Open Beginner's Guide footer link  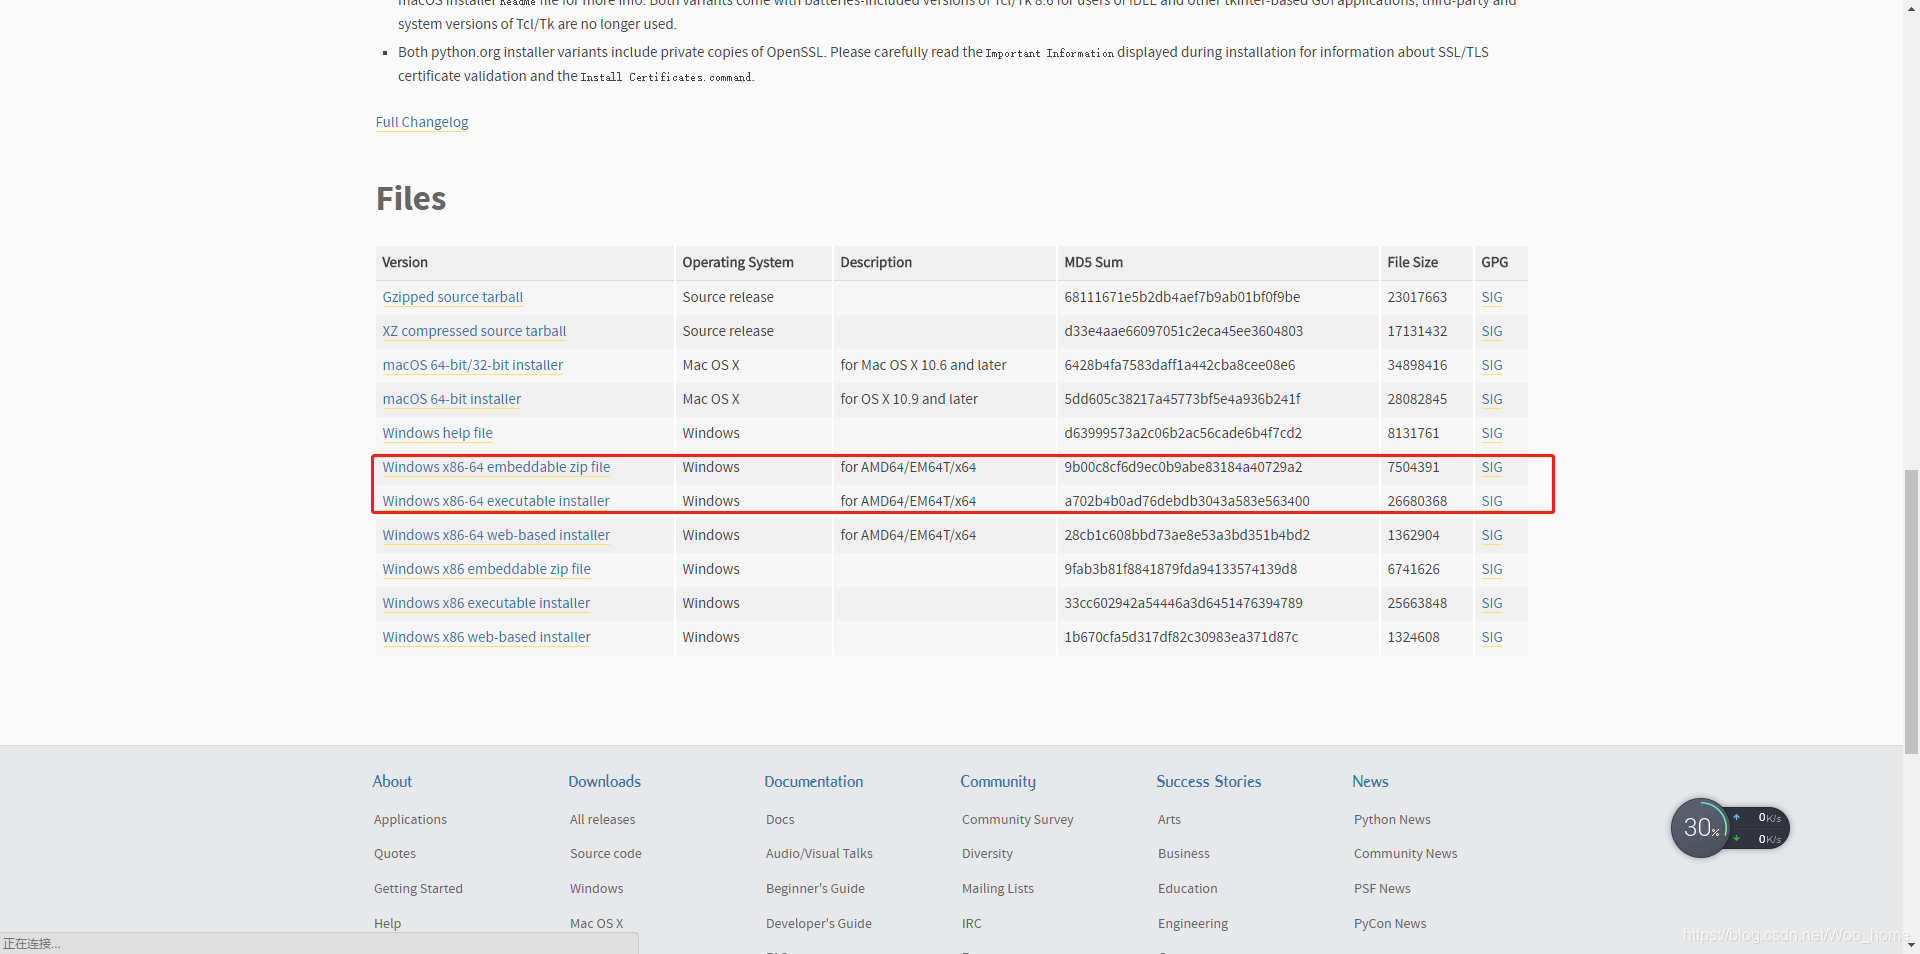(x=816, y=889)
